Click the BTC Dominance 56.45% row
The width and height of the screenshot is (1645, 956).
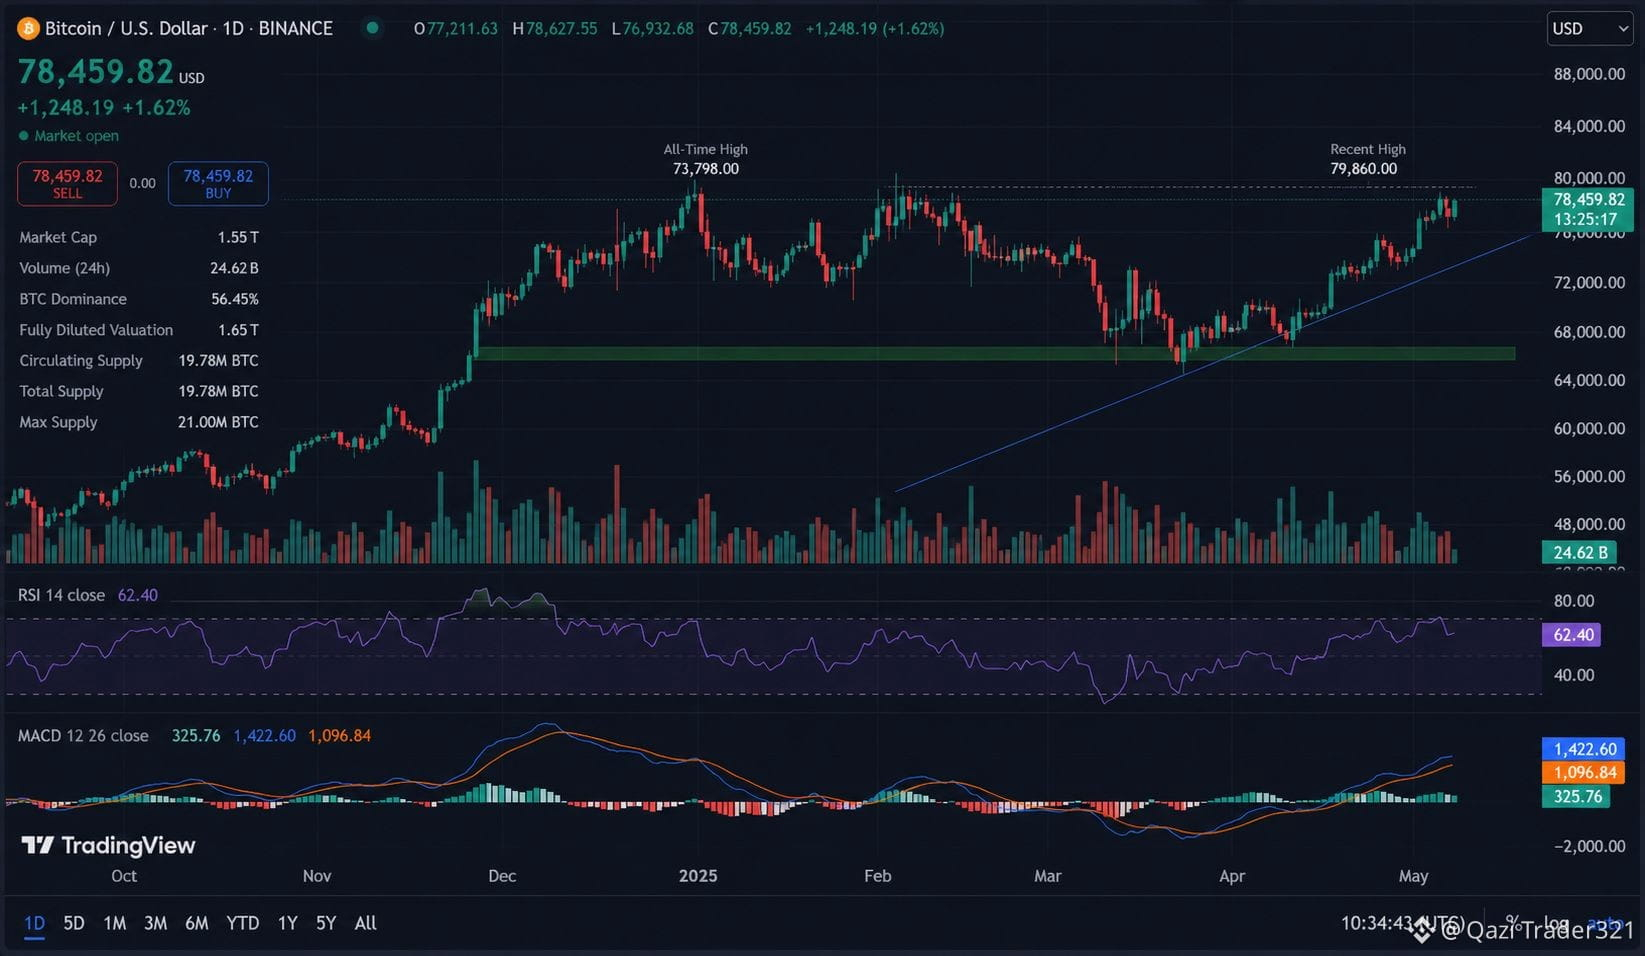pyautogui.click(x=139, y=299)
